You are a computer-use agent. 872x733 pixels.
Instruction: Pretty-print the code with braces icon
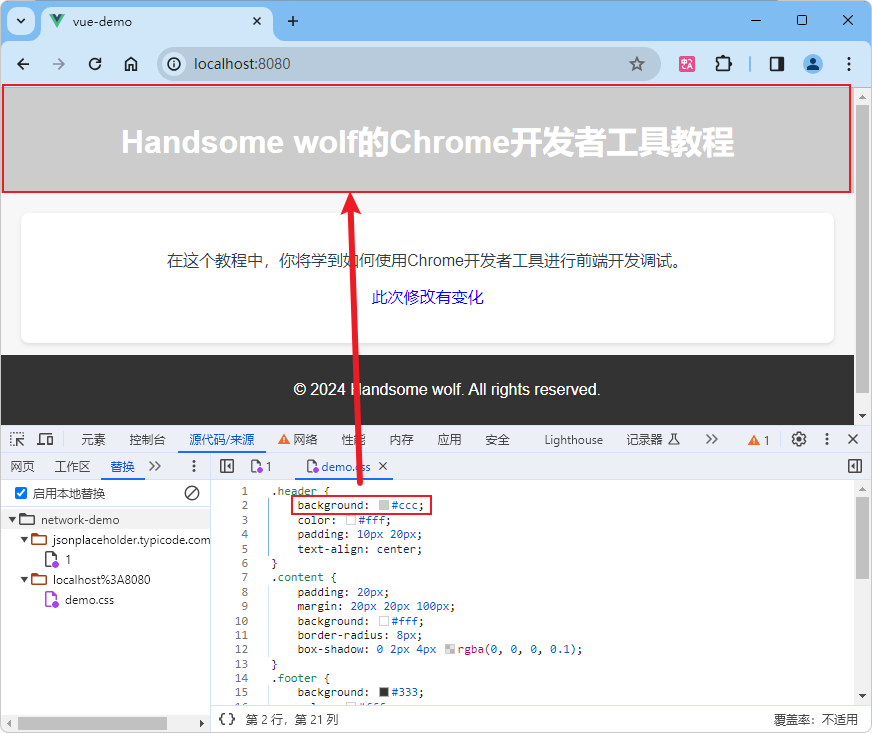click(x=227, y=719)
